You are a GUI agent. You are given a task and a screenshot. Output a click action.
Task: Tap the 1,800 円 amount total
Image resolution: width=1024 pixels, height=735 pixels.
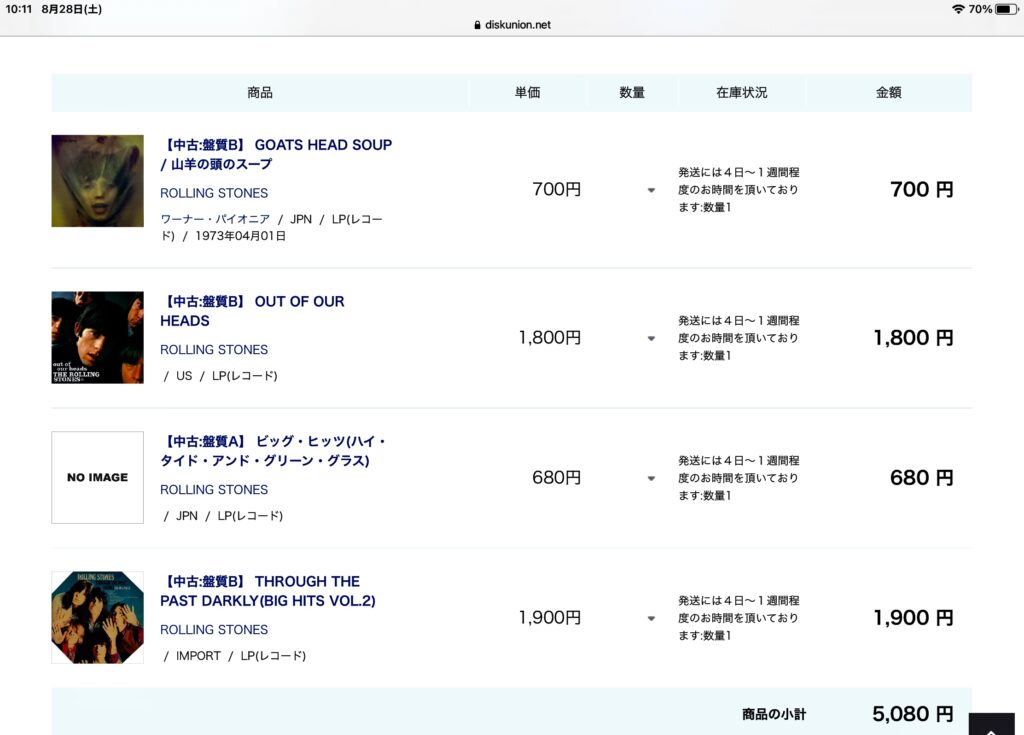pos(914,338)
